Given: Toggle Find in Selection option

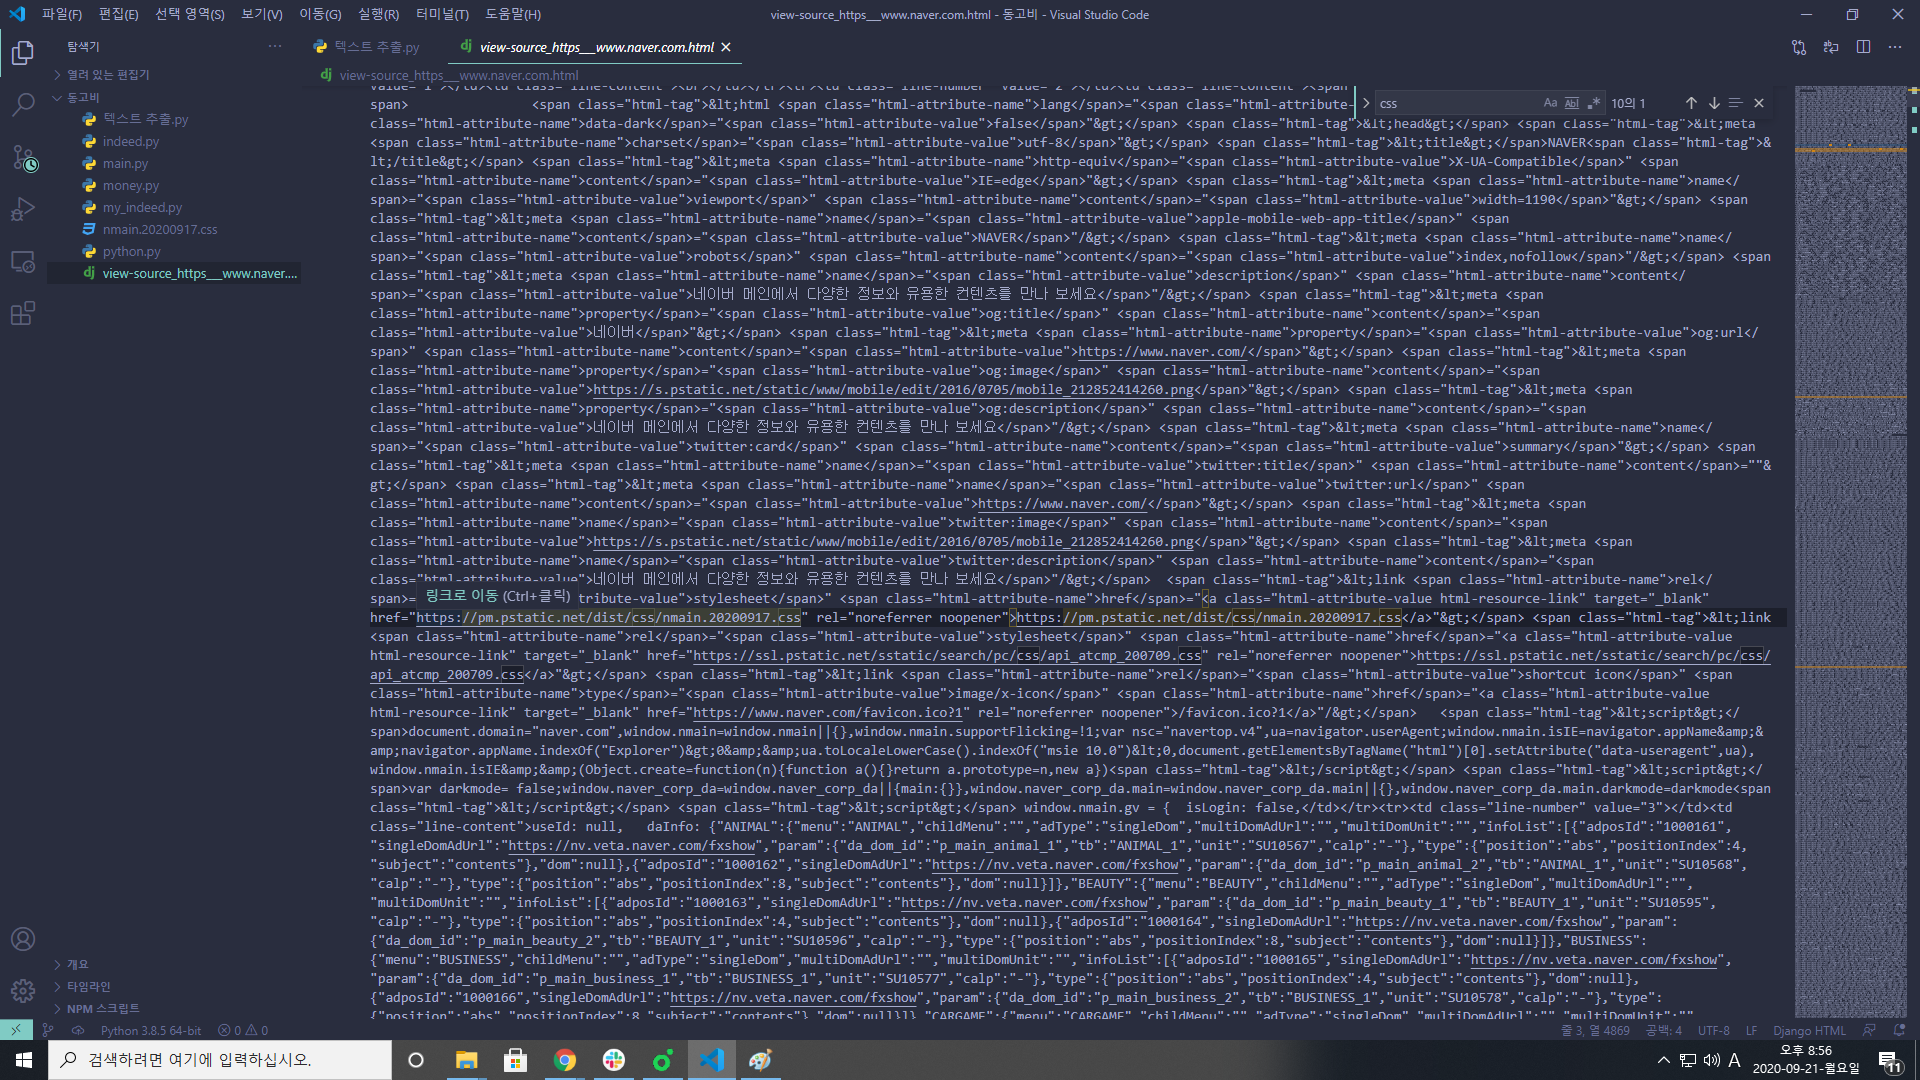Looking at the screenshot, I should coord(1736,103).
